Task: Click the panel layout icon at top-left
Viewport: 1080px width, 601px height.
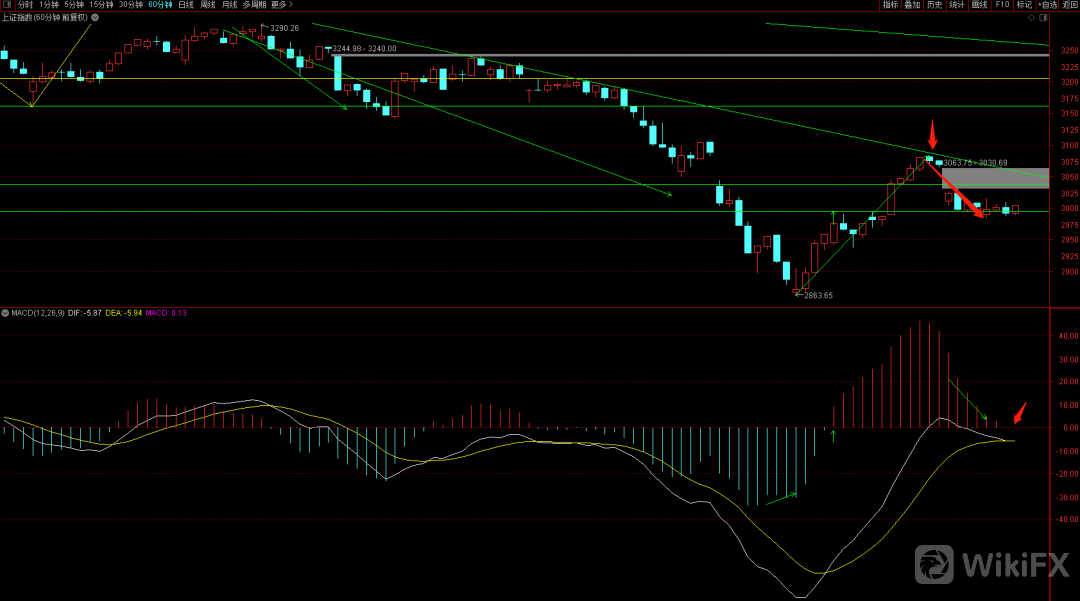Action: click(x=6, y=5)
